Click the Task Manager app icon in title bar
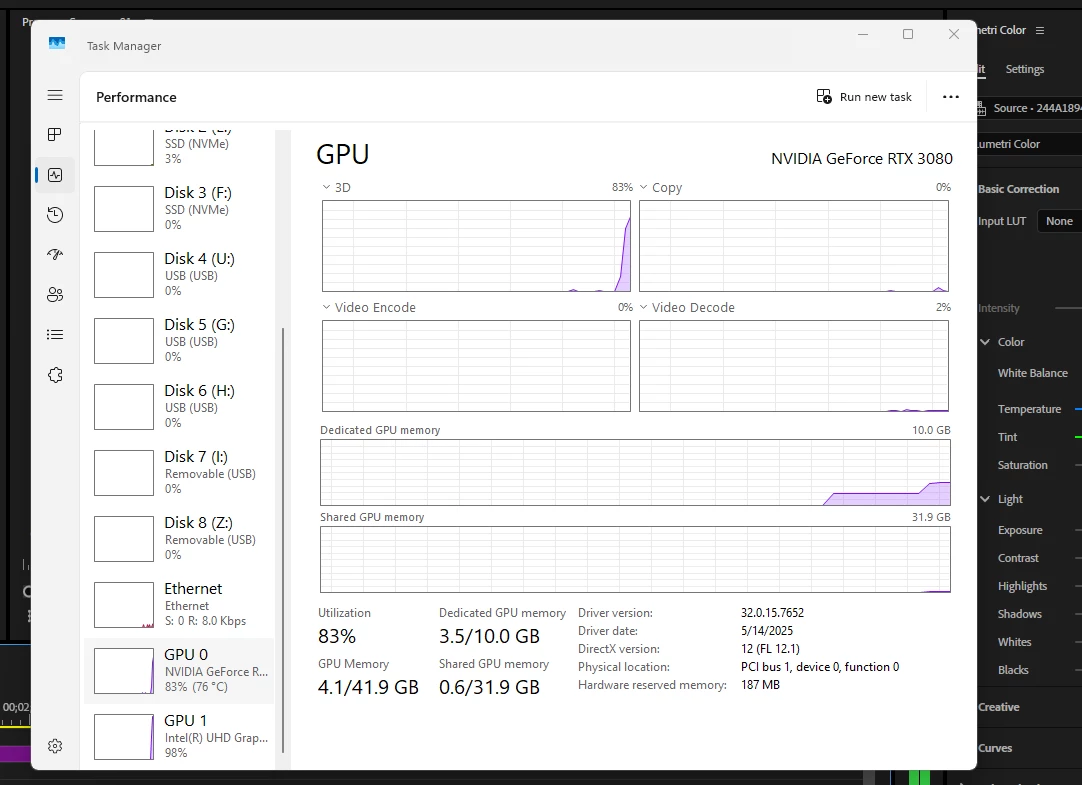This screenshot has width=1082, height=785. 57,44
